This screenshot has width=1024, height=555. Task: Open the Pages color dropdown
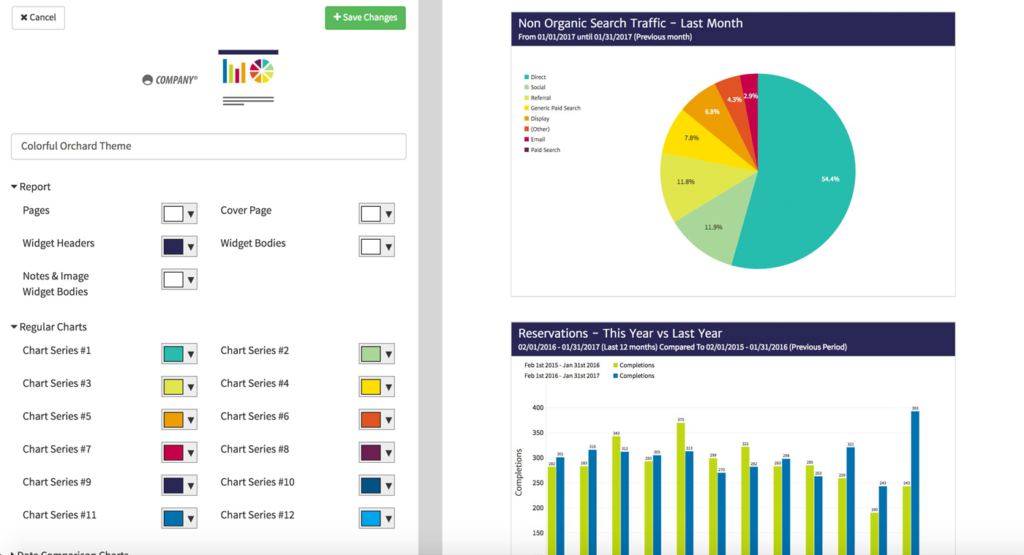(x=179, y=214)
